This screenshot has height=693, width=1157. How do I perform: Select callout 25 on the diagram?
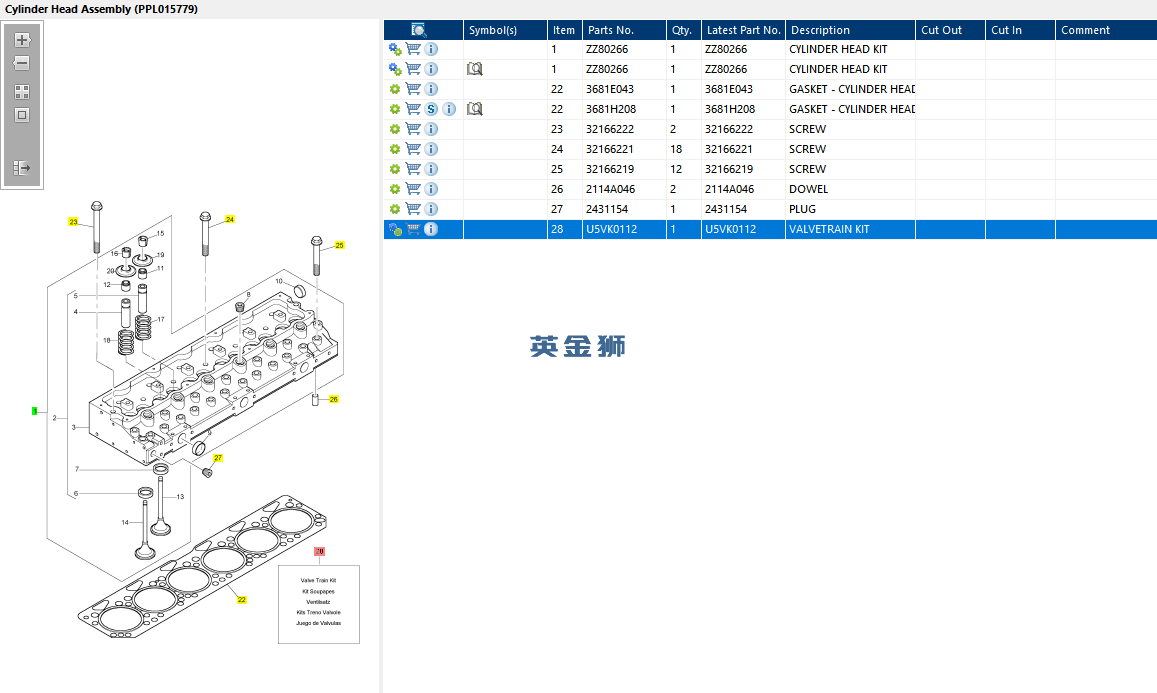339,245
